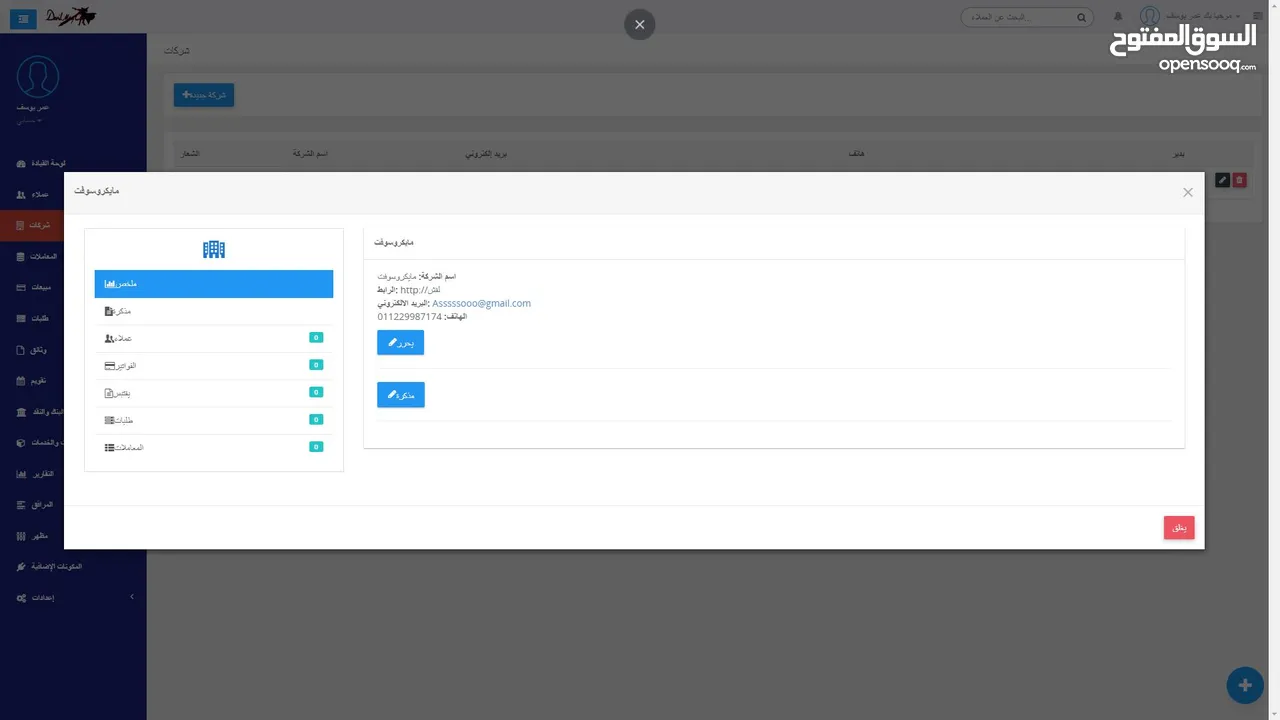Open المرافق utilities sidebar icon
Screen dimensions: 1280x720
pos(22,505)
